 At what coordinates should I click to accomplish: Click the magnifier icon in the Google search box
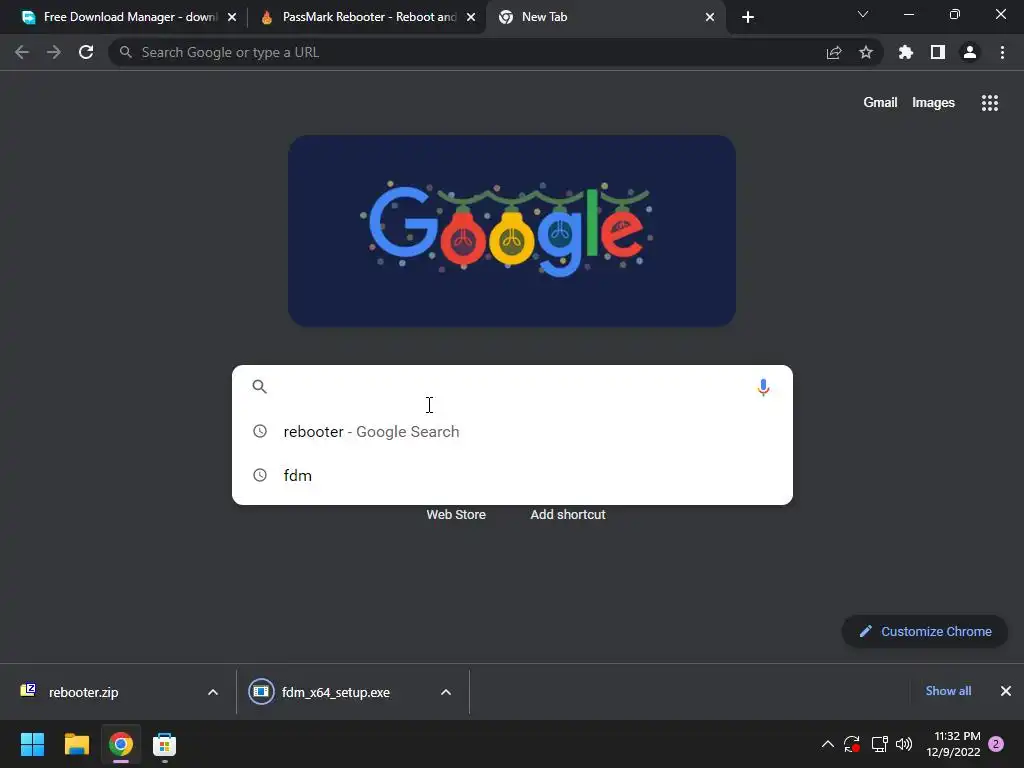(x=259, y=387)
